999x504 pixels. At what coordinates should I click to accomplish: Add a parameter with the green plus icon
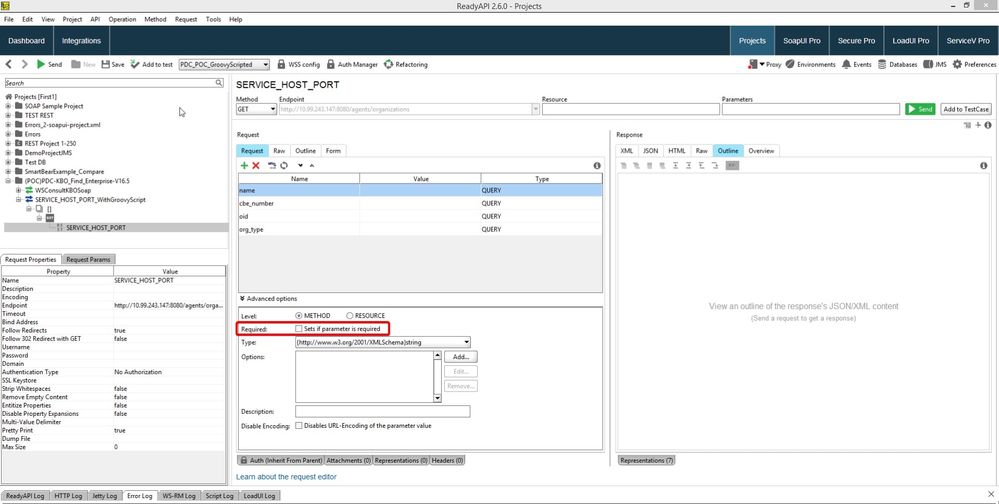tap(244, 165)
